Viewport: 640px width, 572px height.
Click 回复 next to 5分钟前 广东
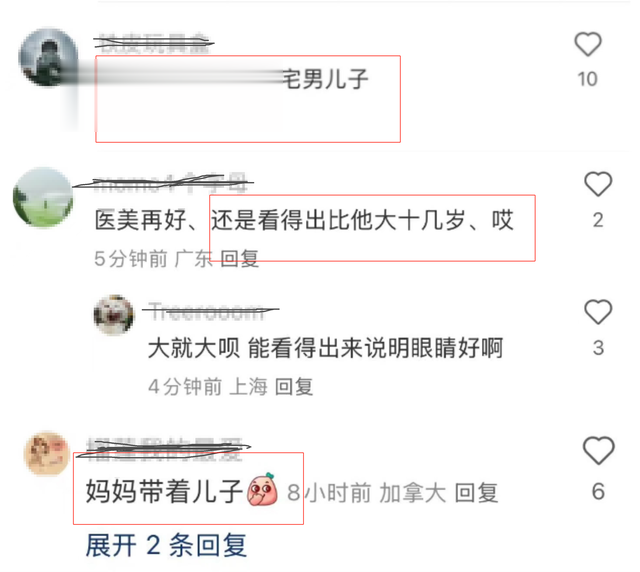click(x=240, y=258)
